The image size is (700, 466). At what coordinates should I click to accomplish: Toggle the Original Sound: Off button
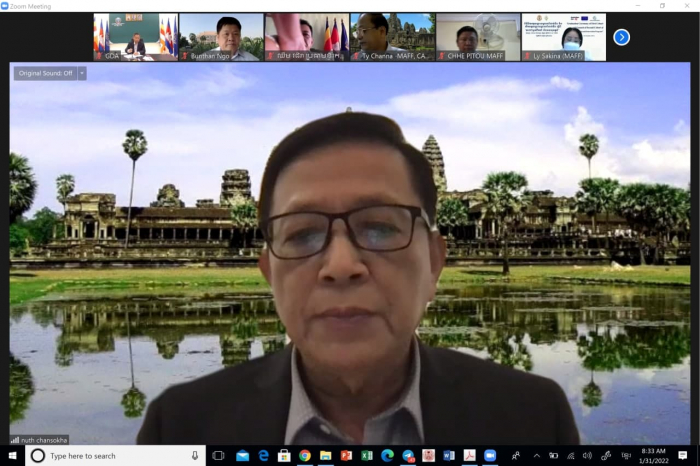point(45,73)
